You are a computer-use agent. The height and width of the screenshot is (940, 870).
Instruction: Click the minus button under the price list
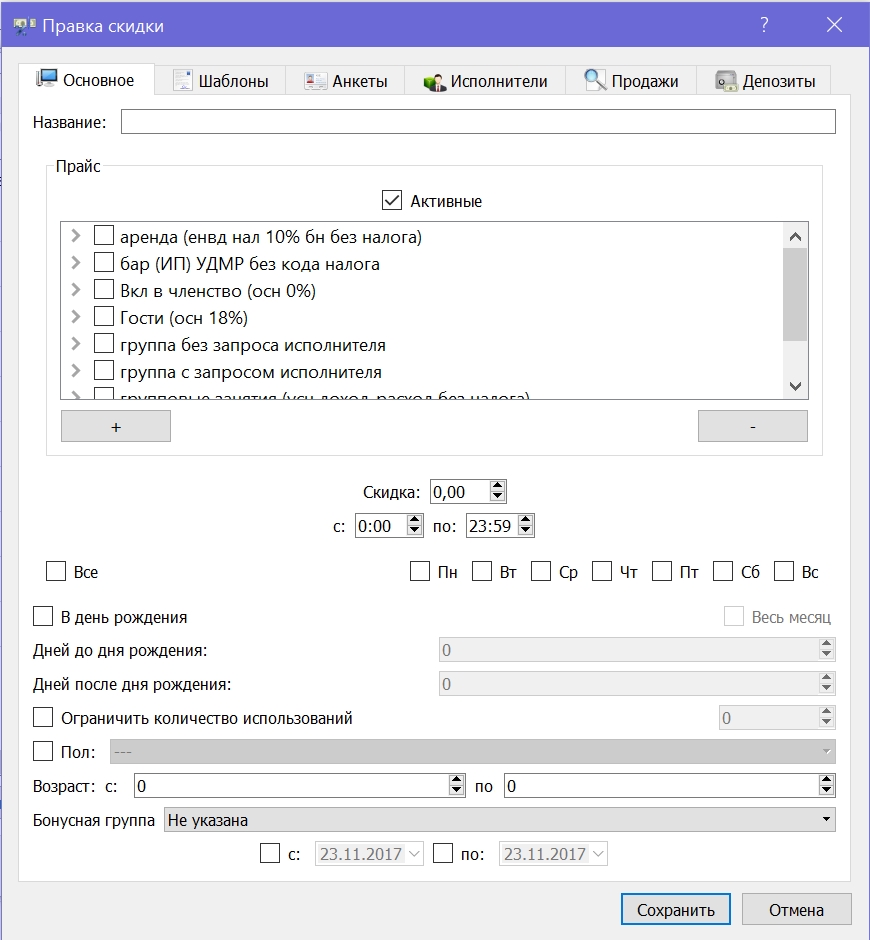click(752, 426)
